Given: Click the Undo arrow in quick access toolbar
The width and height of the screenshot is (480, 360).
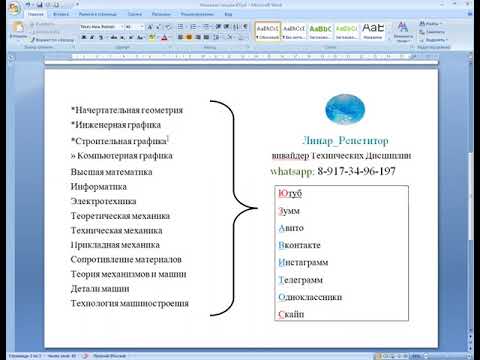Looking at the screenshot, I should point(28,5).
